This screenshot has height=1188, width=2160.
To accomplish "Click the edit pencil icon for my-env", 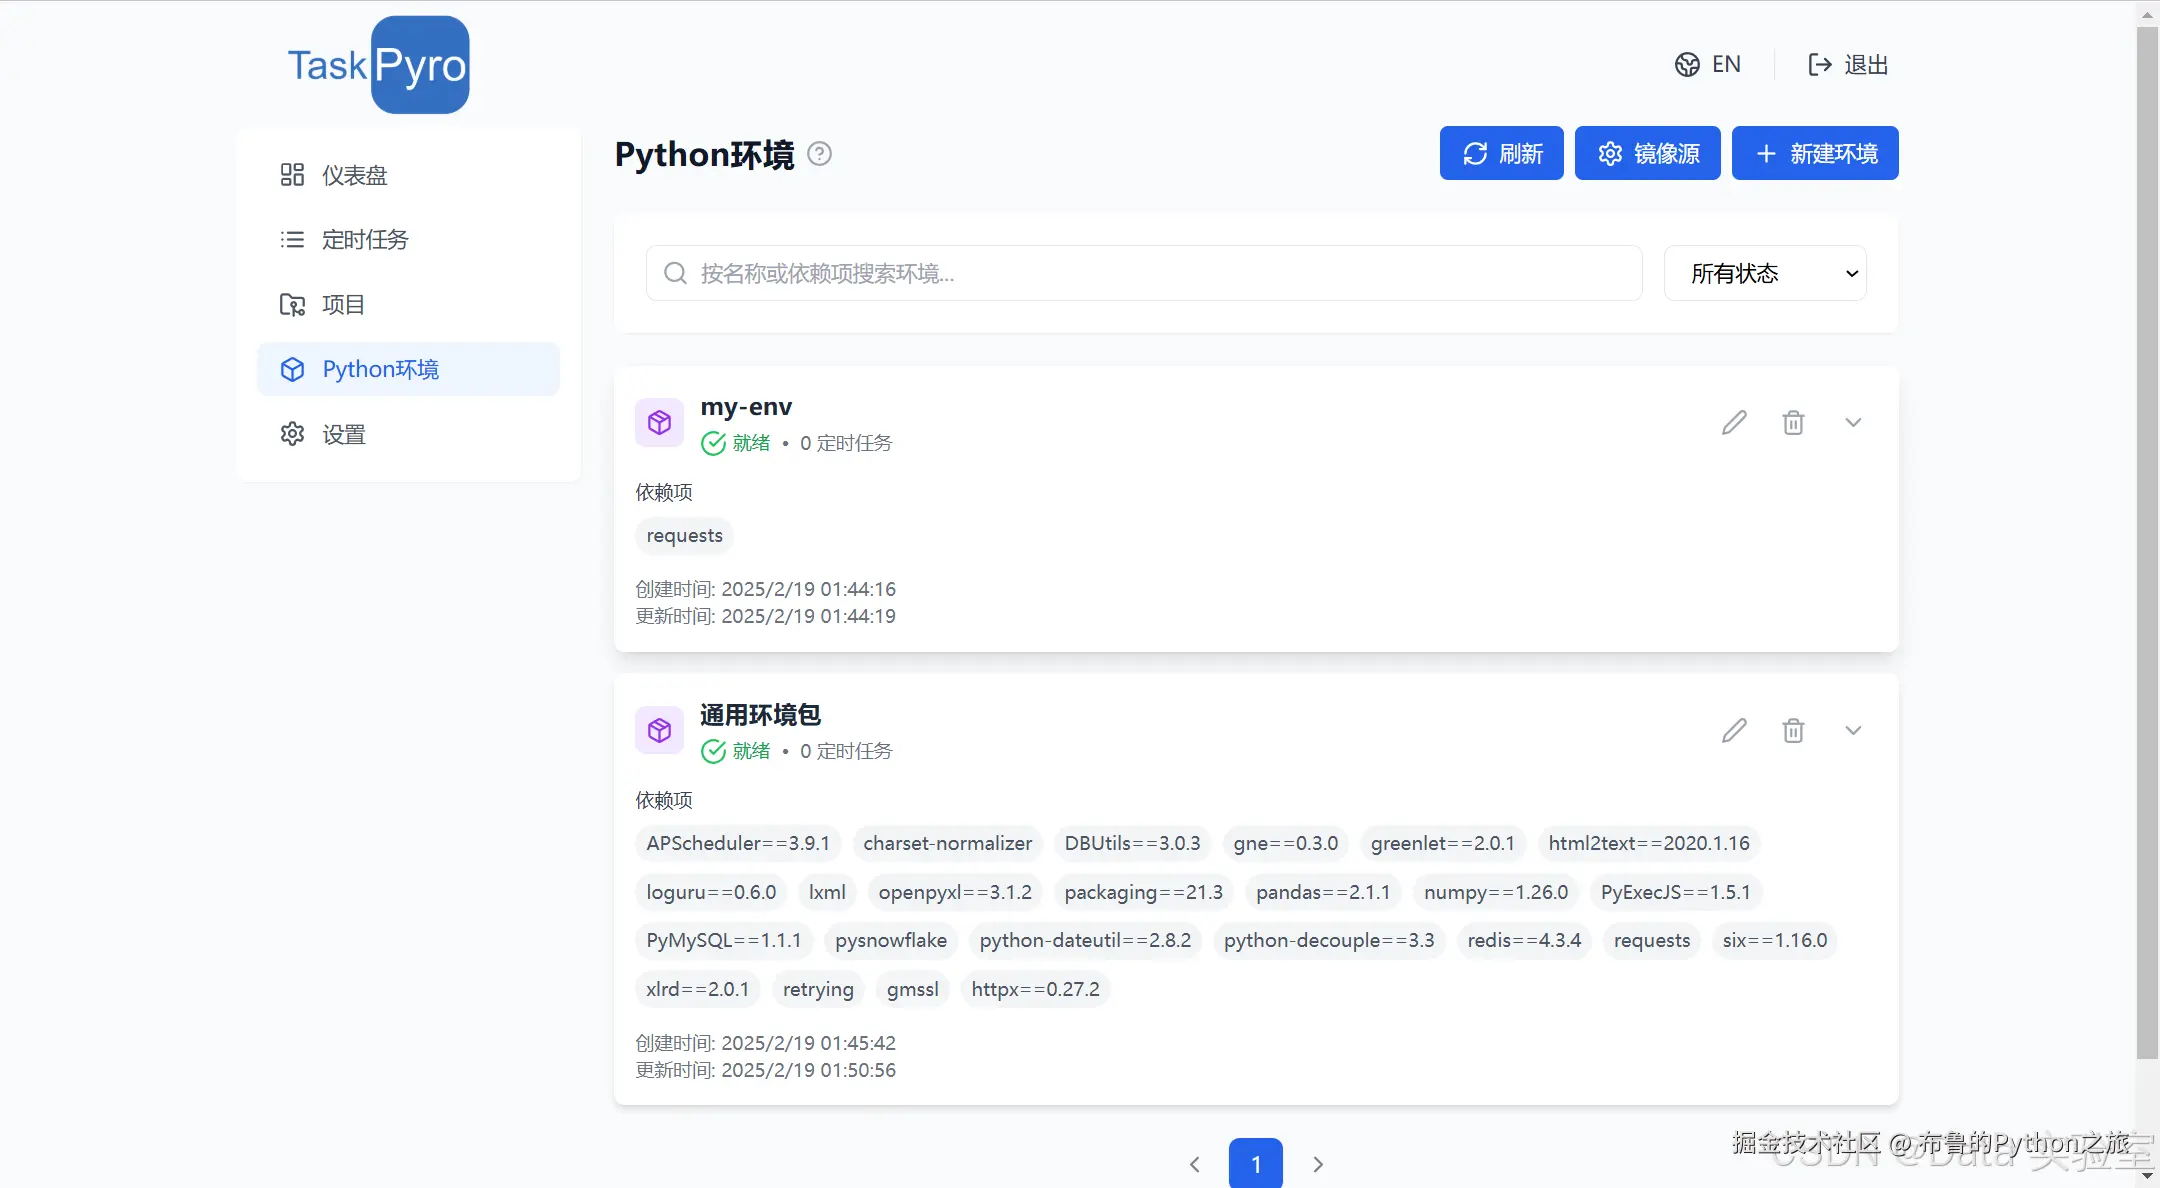I will coord(1733,422).
